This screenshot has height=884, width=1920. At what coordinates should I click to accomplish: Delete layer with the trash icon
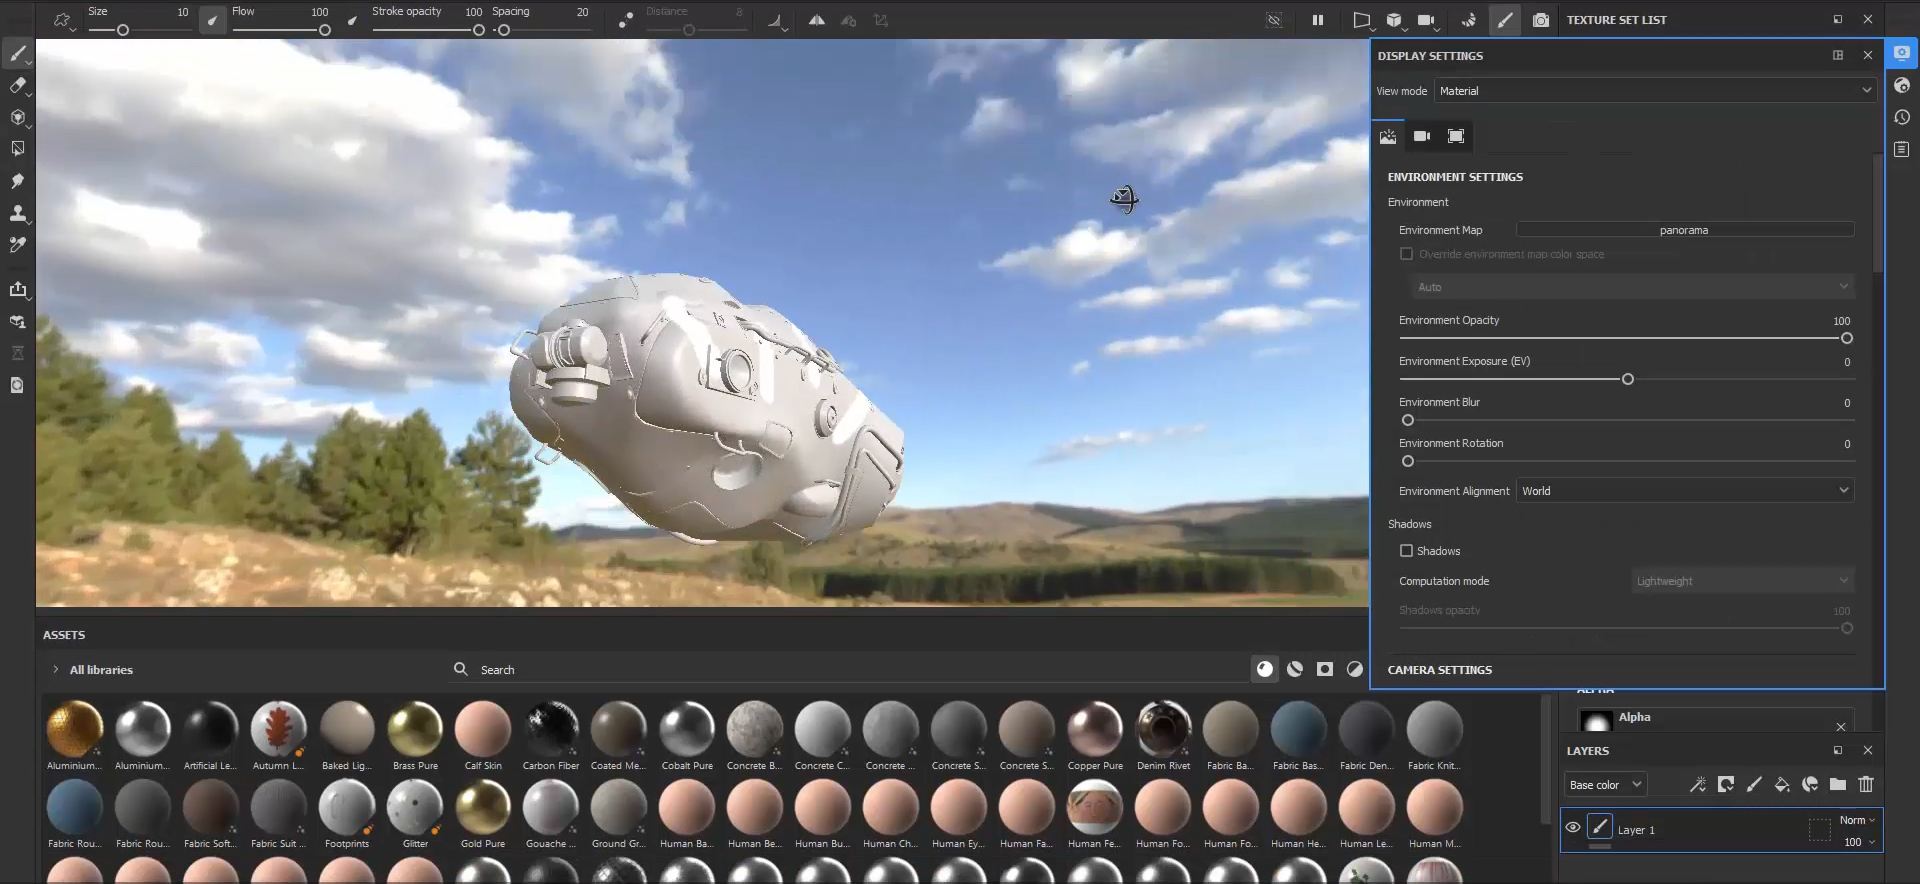coord(1866,785)
